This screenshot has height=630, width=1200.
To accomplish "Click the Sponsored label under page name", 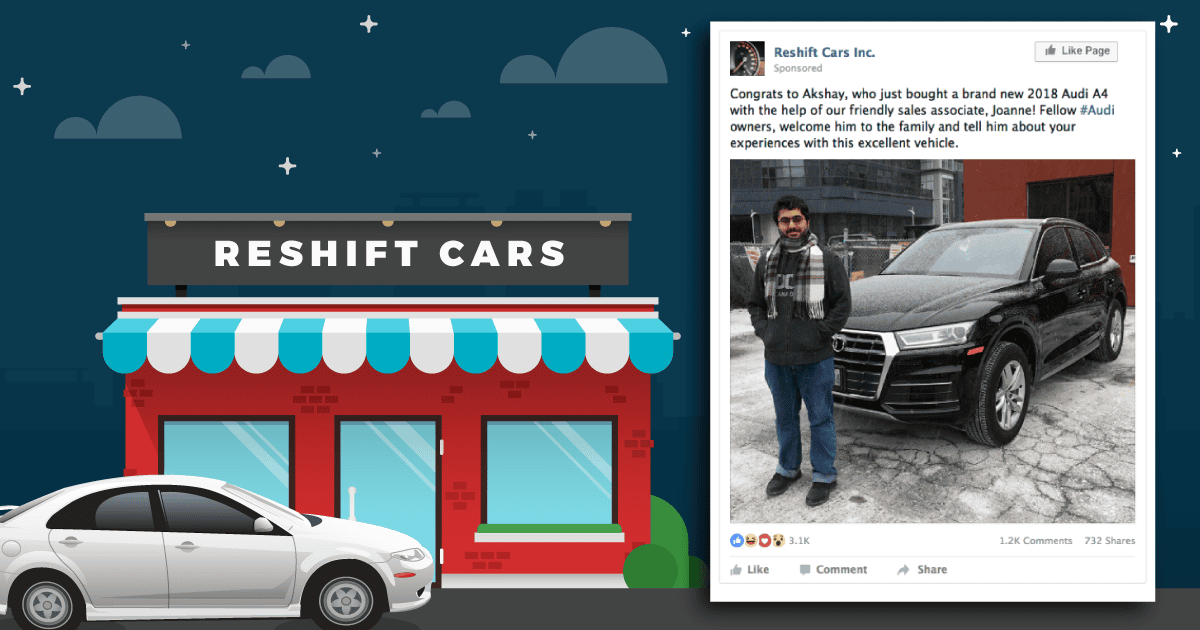I will [x=798, y=69].
